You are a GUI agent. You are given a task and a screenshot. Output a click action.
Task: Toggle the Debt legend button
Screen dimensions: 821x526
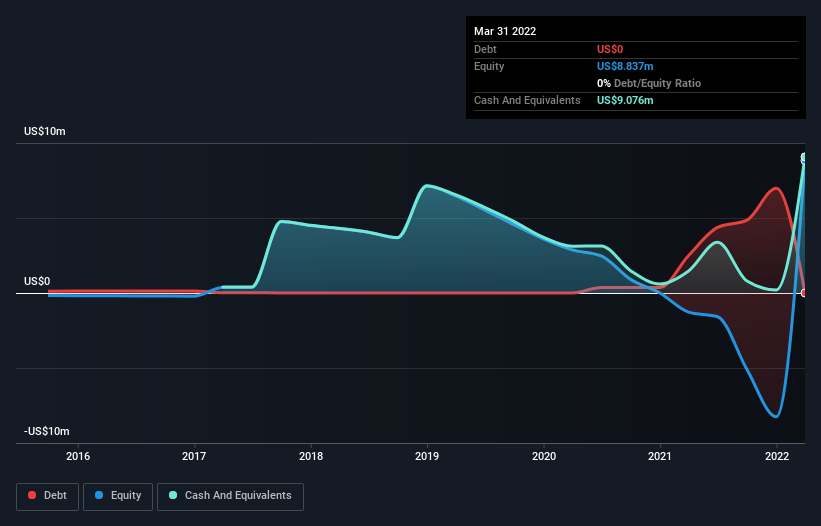click(47, 496)
